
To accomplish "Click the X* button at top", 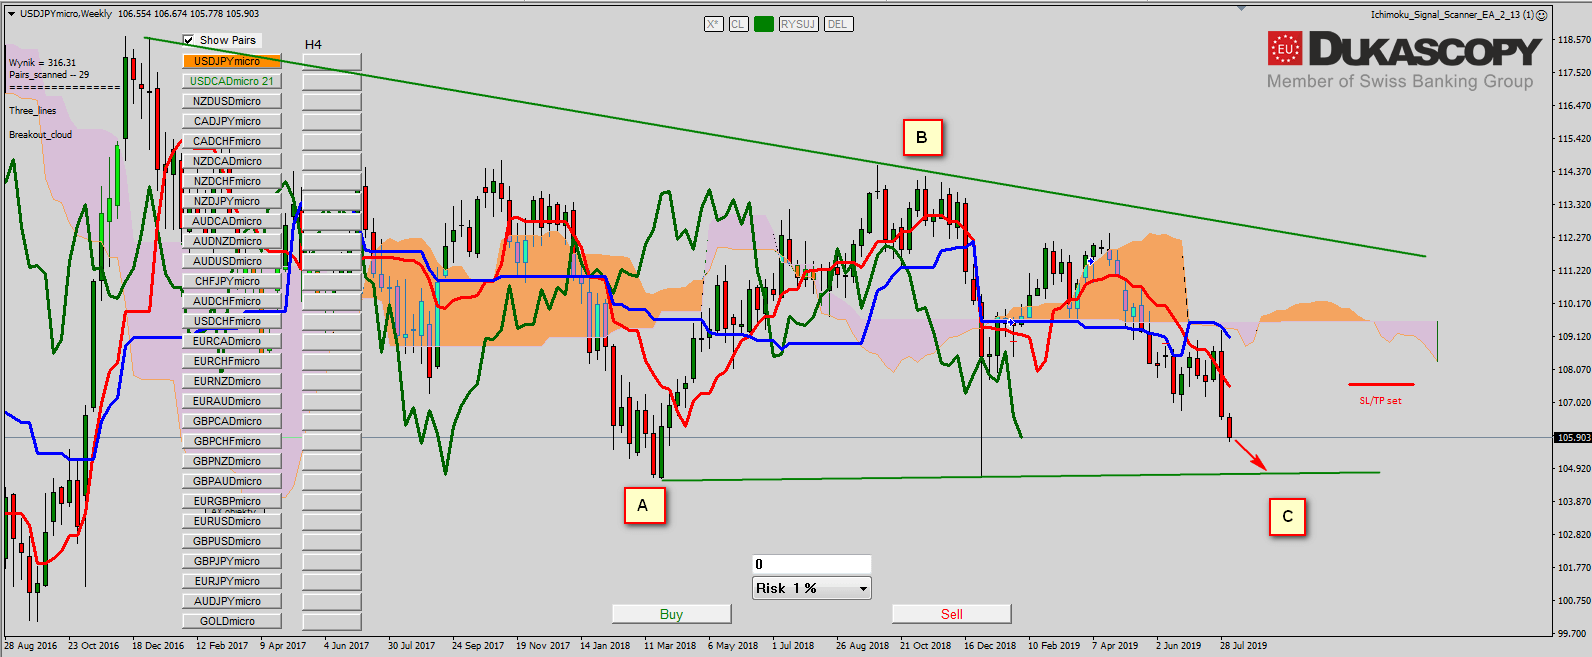I will 713,24.
